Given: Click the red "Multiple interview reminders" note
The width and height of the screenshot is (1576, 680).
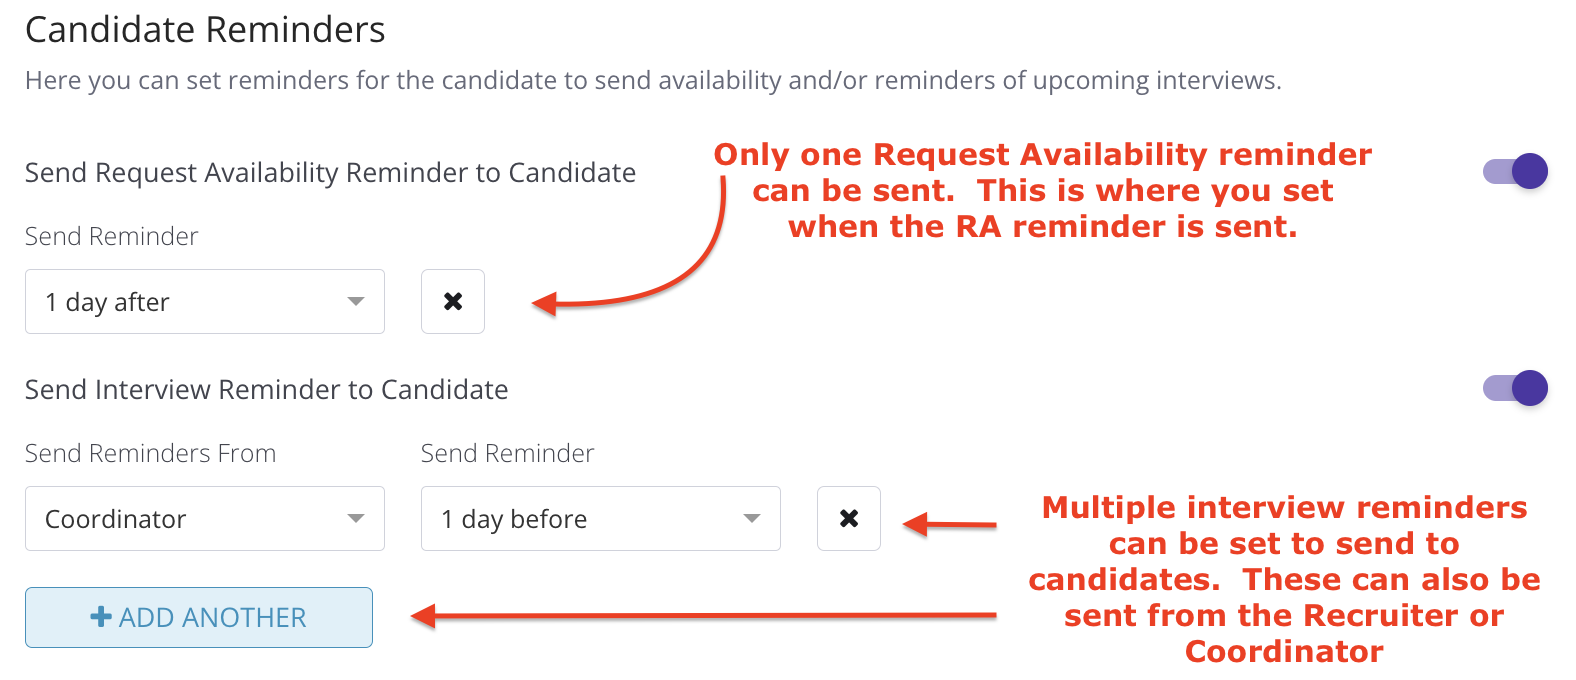Looking at the screenshot, I should tap(1284, 578).
